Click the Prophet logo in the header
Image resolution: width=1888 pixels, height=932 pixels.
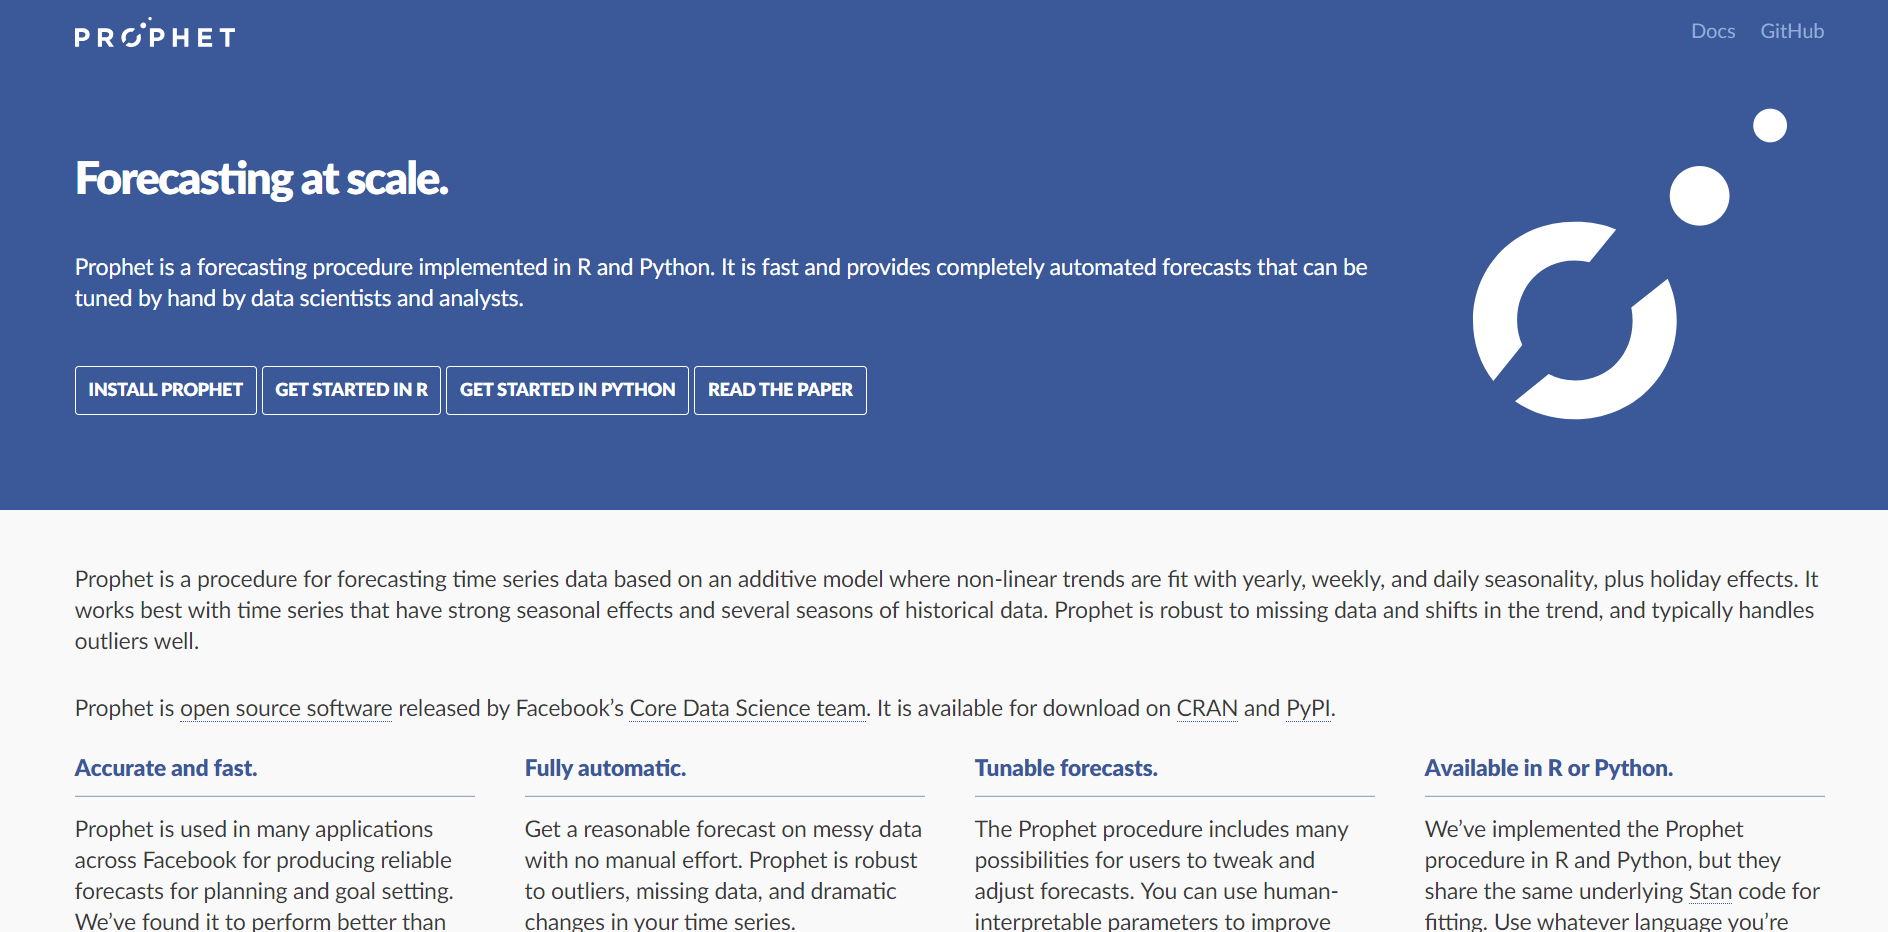click(x=155, y=36)
